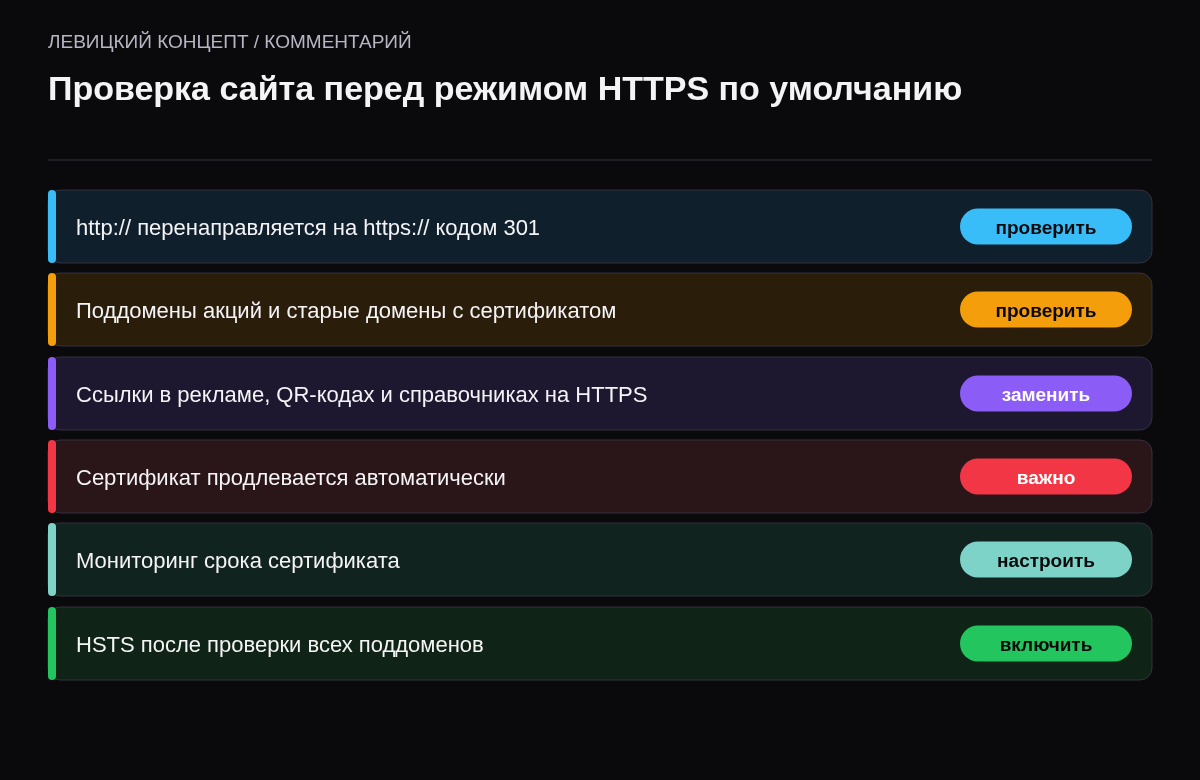Image resolution: width=1200 pixels, height=780 pixels.
Task: Click the 'проверить' badge on the http:// redirect row
Action: pos(1046,227)
